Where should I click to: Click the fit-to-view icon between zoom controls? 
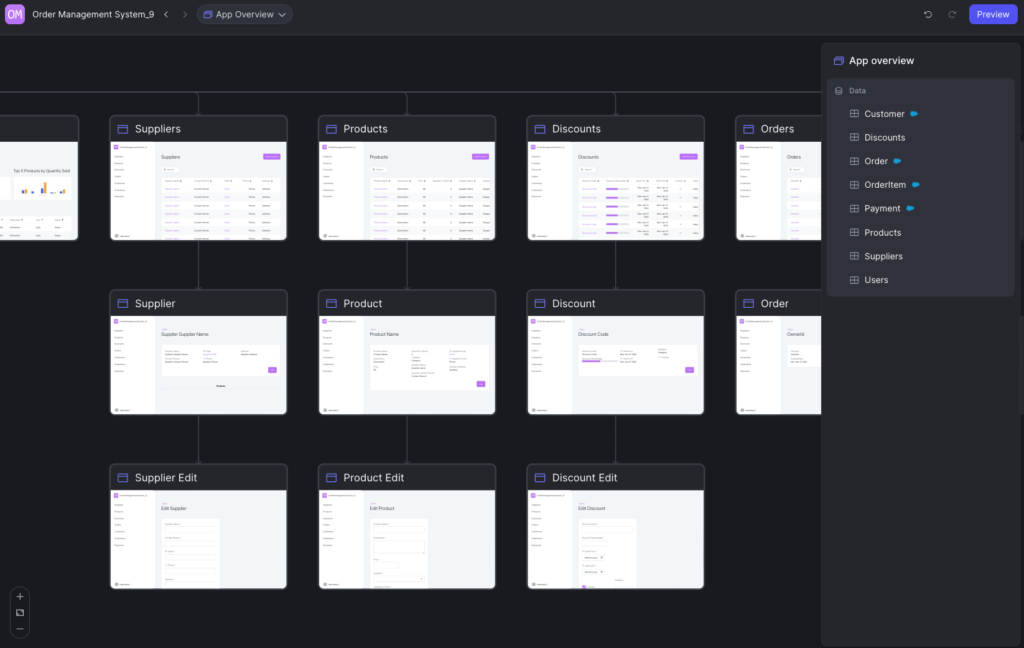tap(19, 613)
